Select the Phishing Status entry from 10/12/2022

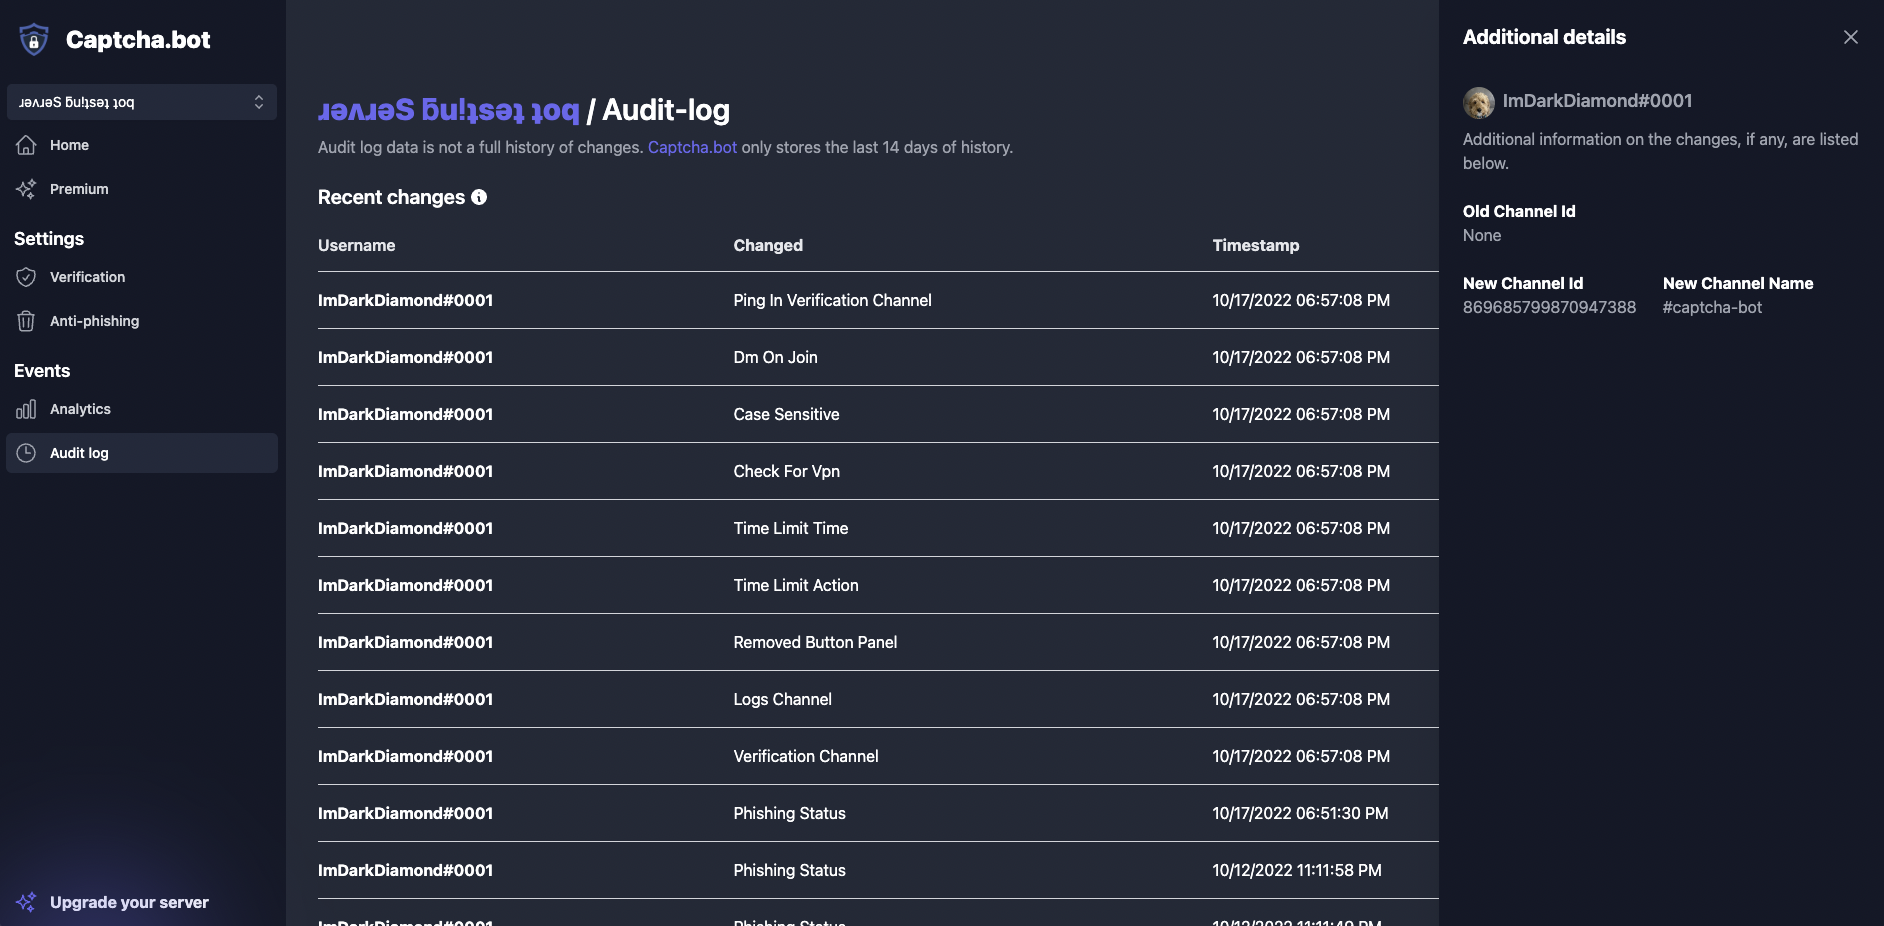(875, 870)
